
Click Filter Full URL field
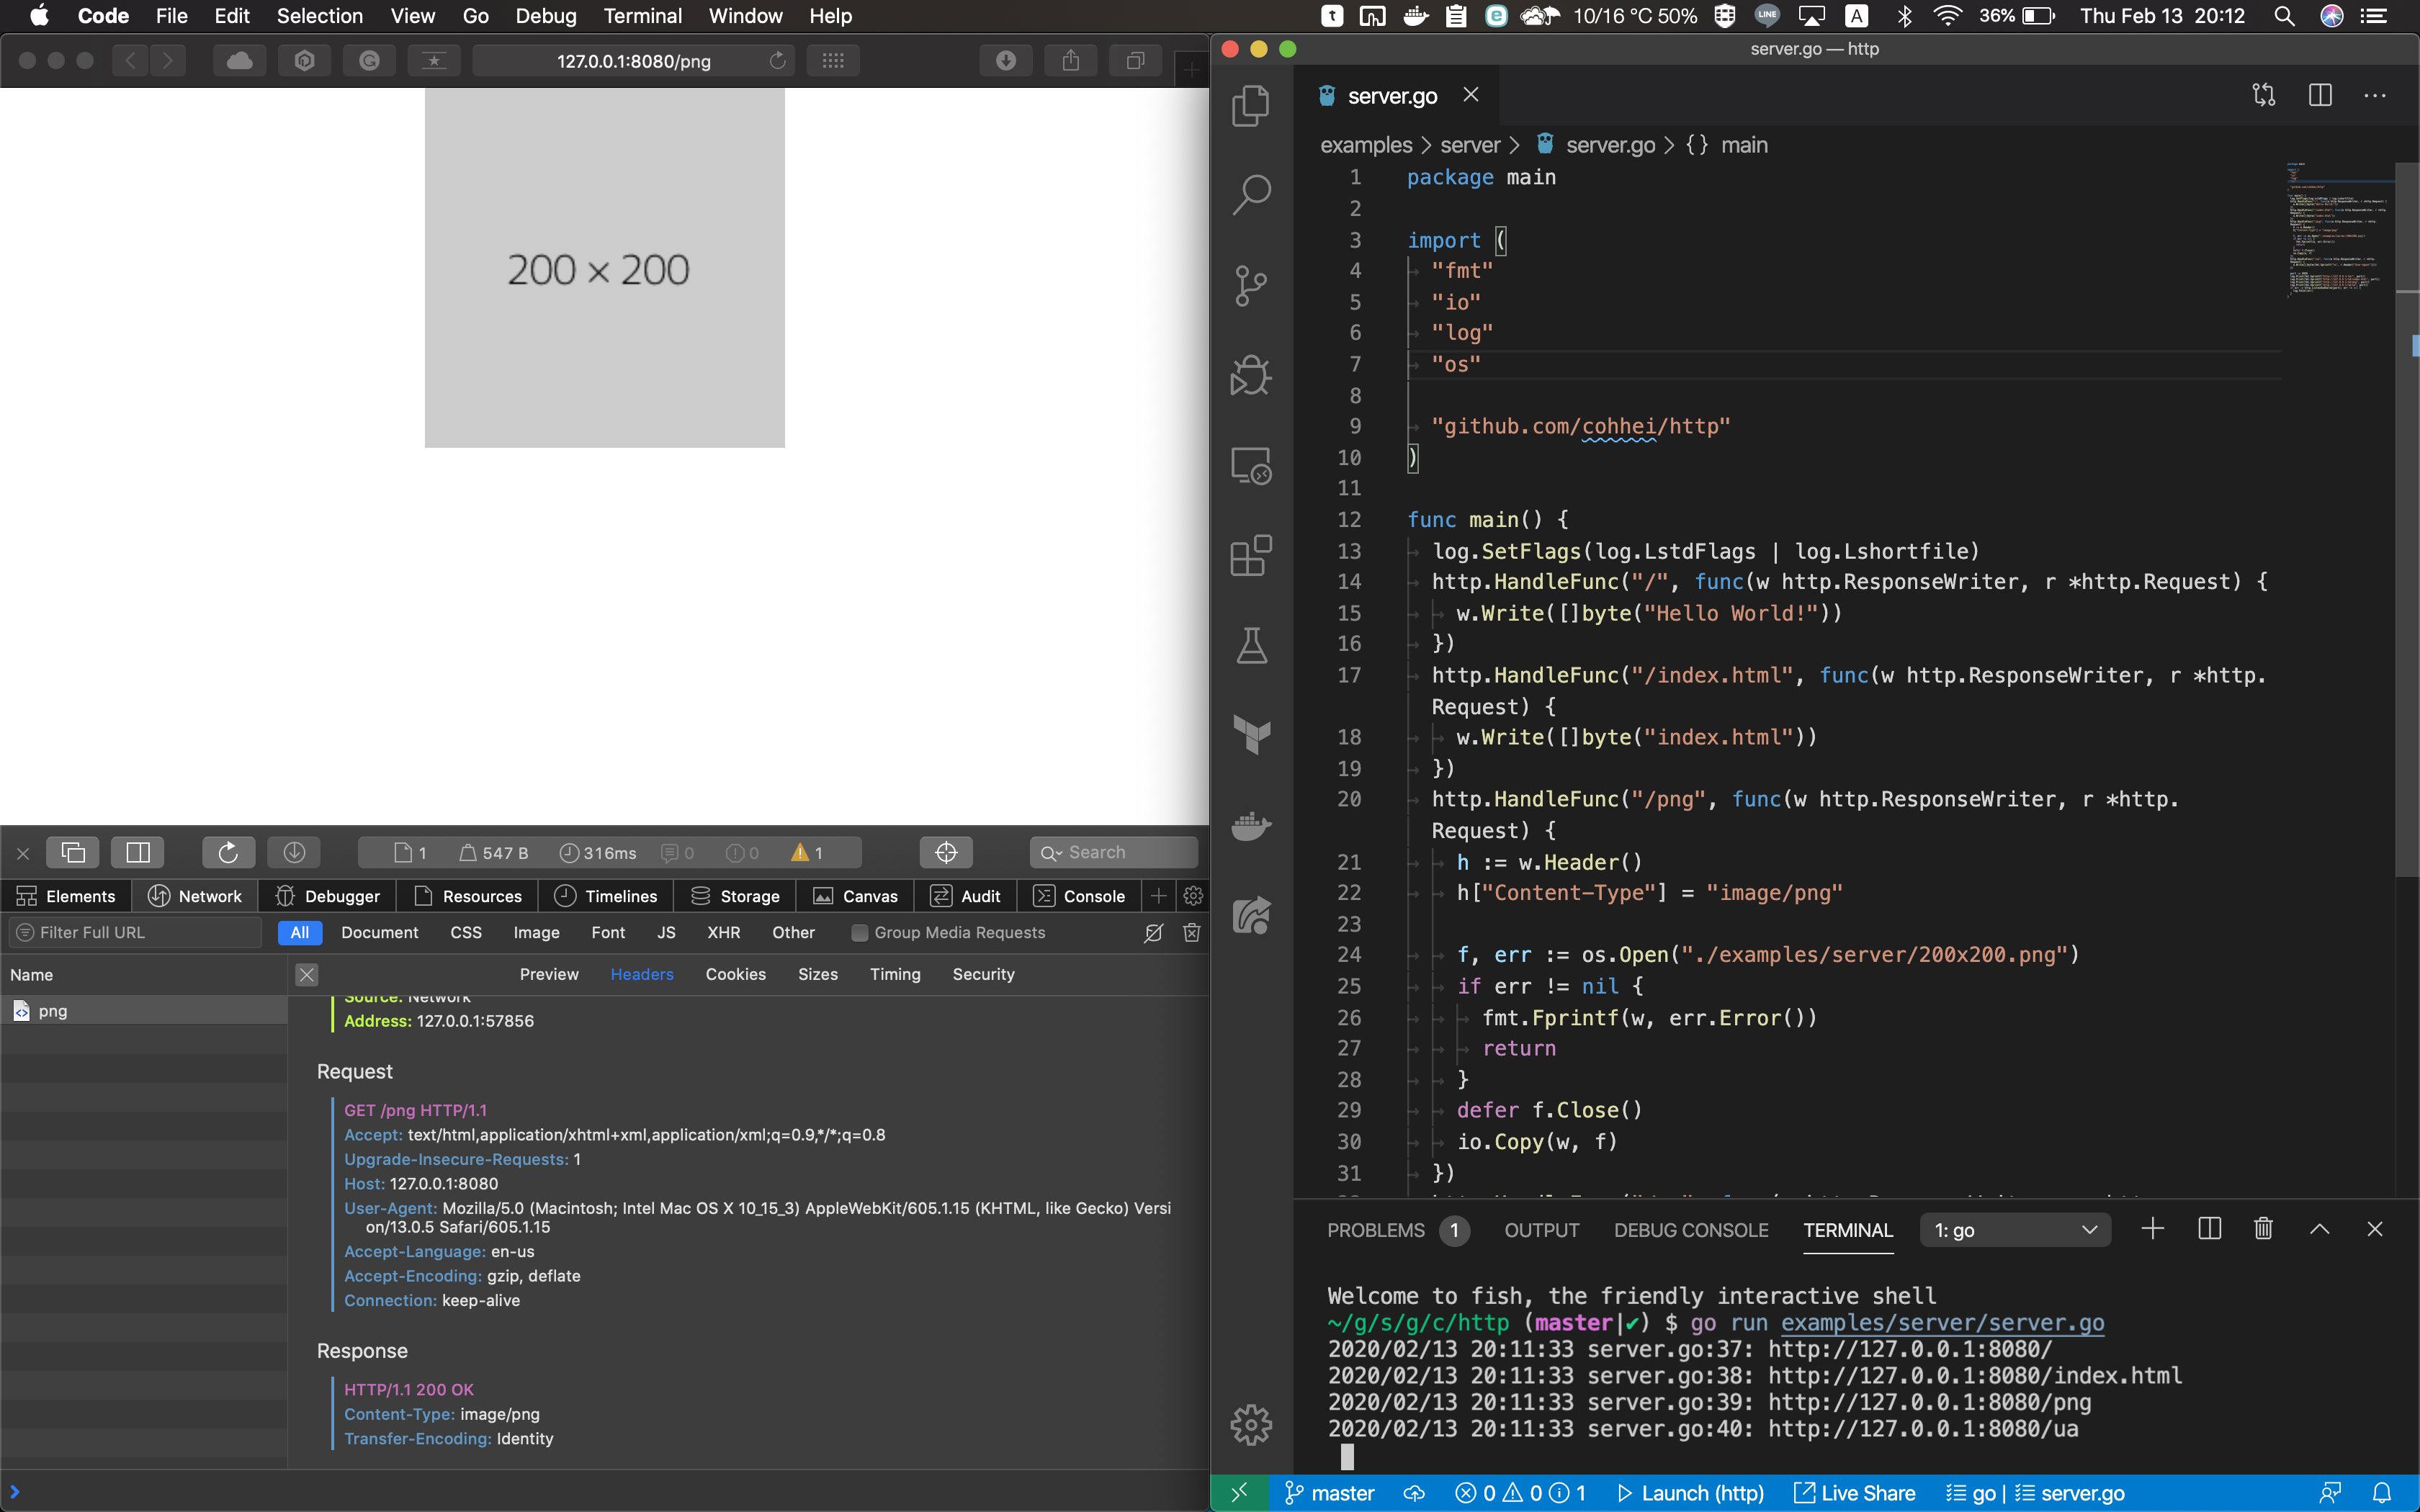click(x=135, y=932)
